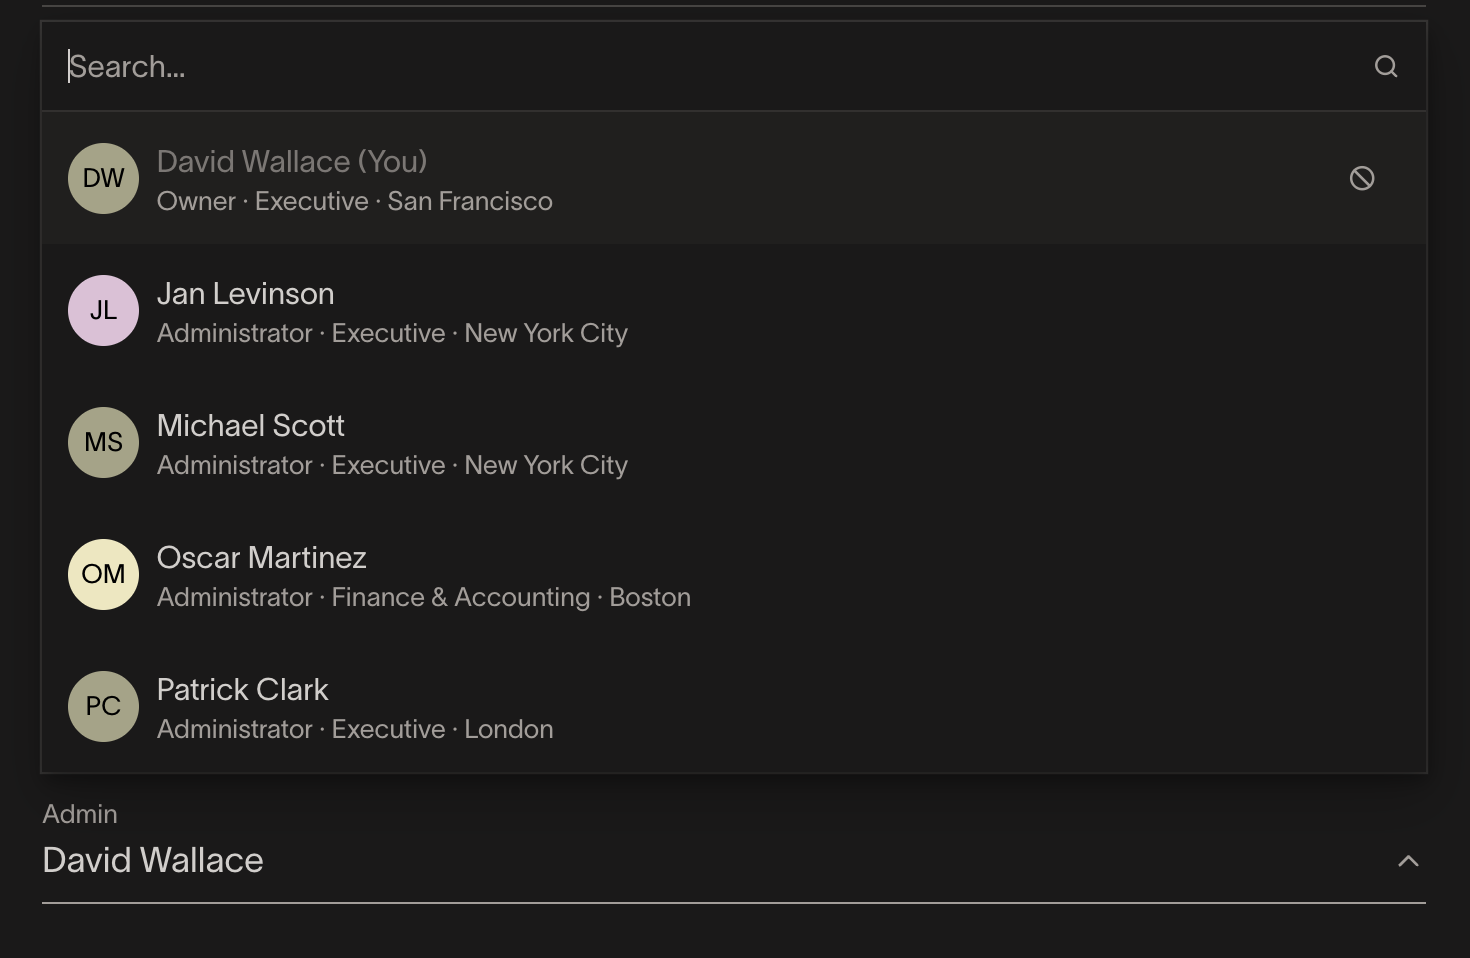The height and width of the screenshot is (958, 1470).
Task: Click Jan Levinson's New York City subtitle
Action: 546,333
